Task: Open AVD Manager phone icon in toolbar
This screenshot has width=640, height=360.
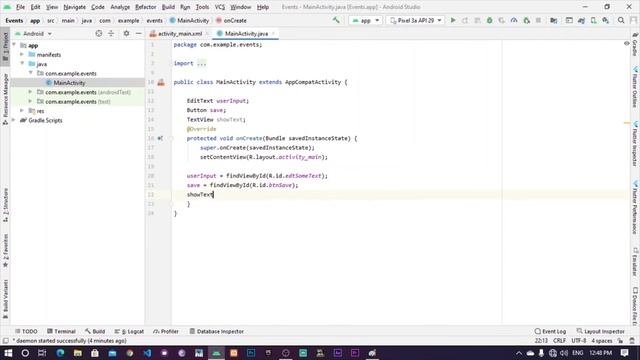Action: pyautogui.click(x=593, y=20)
